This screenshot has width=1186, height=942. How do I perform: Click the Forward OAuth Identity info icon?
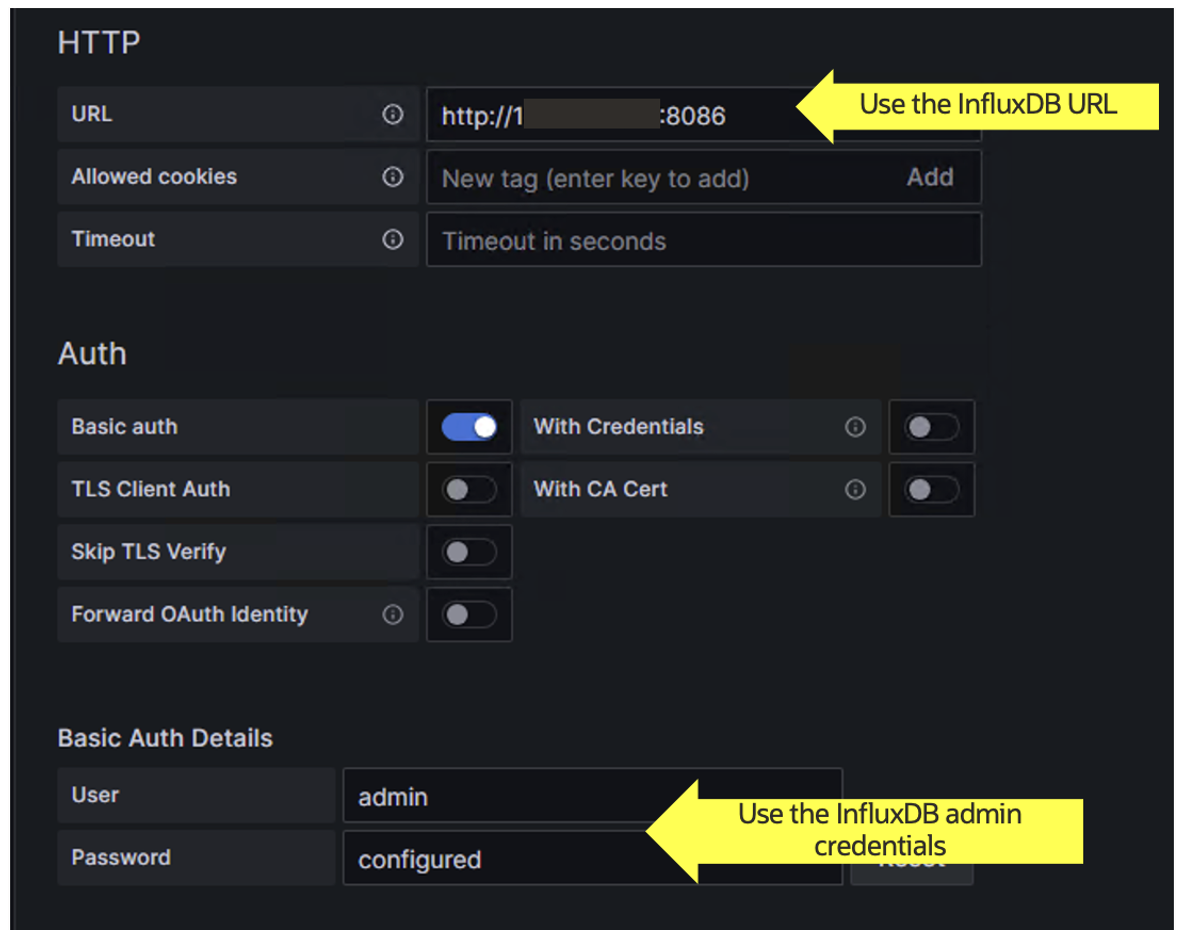(x=393, y=614)
